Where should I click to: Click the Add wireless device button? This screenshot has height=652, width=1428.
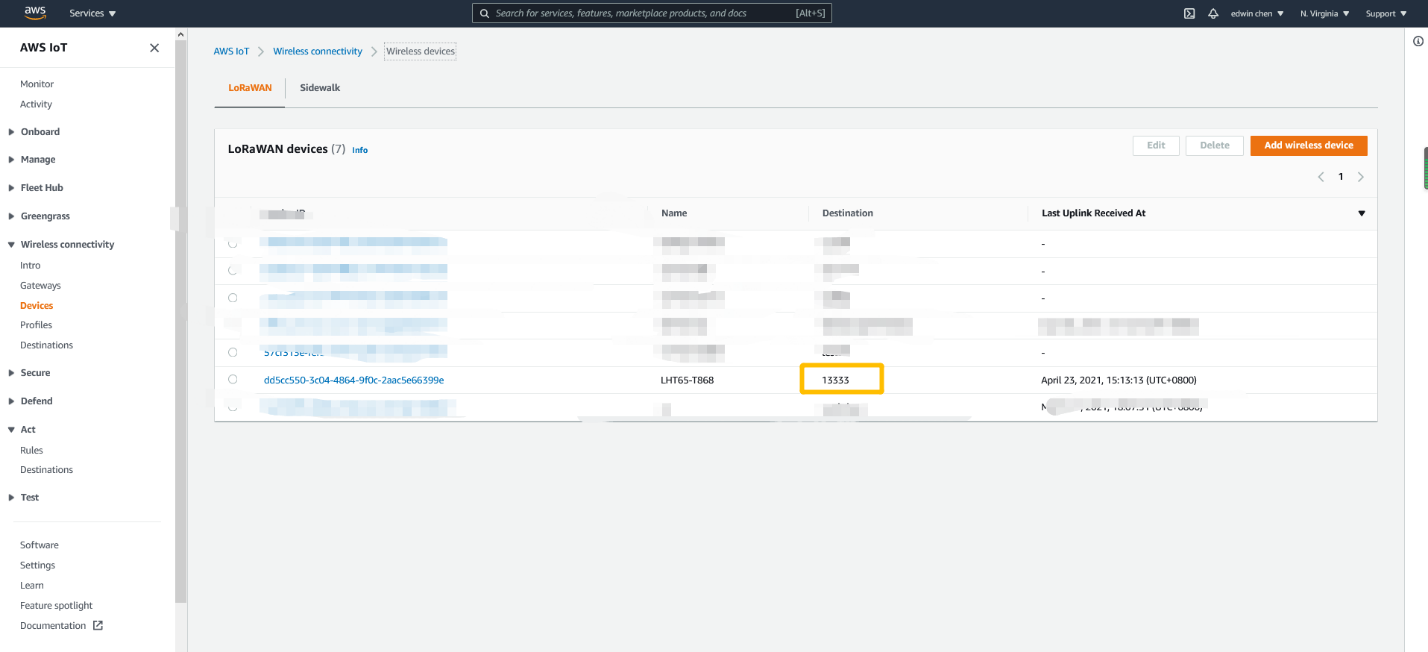point(1308,145)
